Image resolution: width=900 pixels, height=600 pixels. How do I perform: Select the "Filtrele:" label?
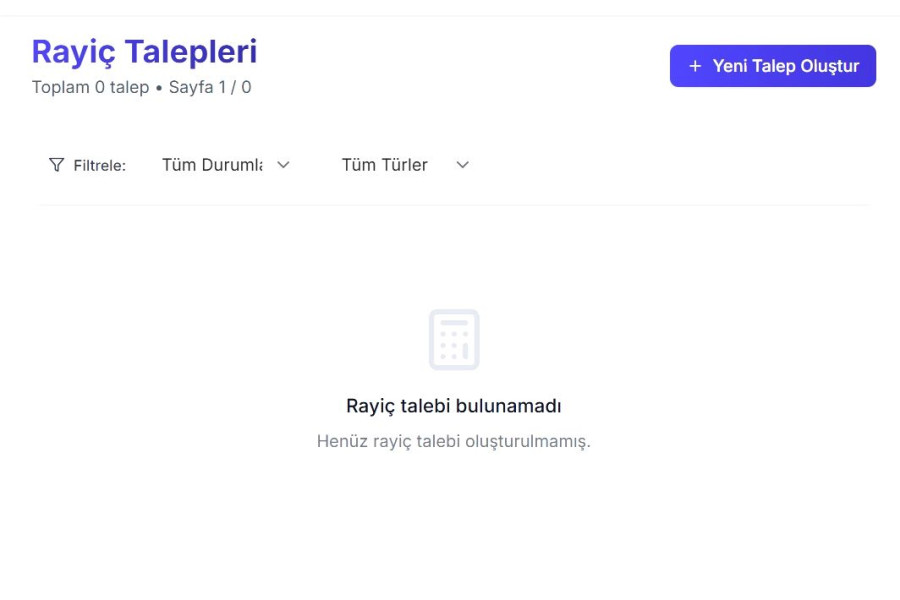[100, 166]
